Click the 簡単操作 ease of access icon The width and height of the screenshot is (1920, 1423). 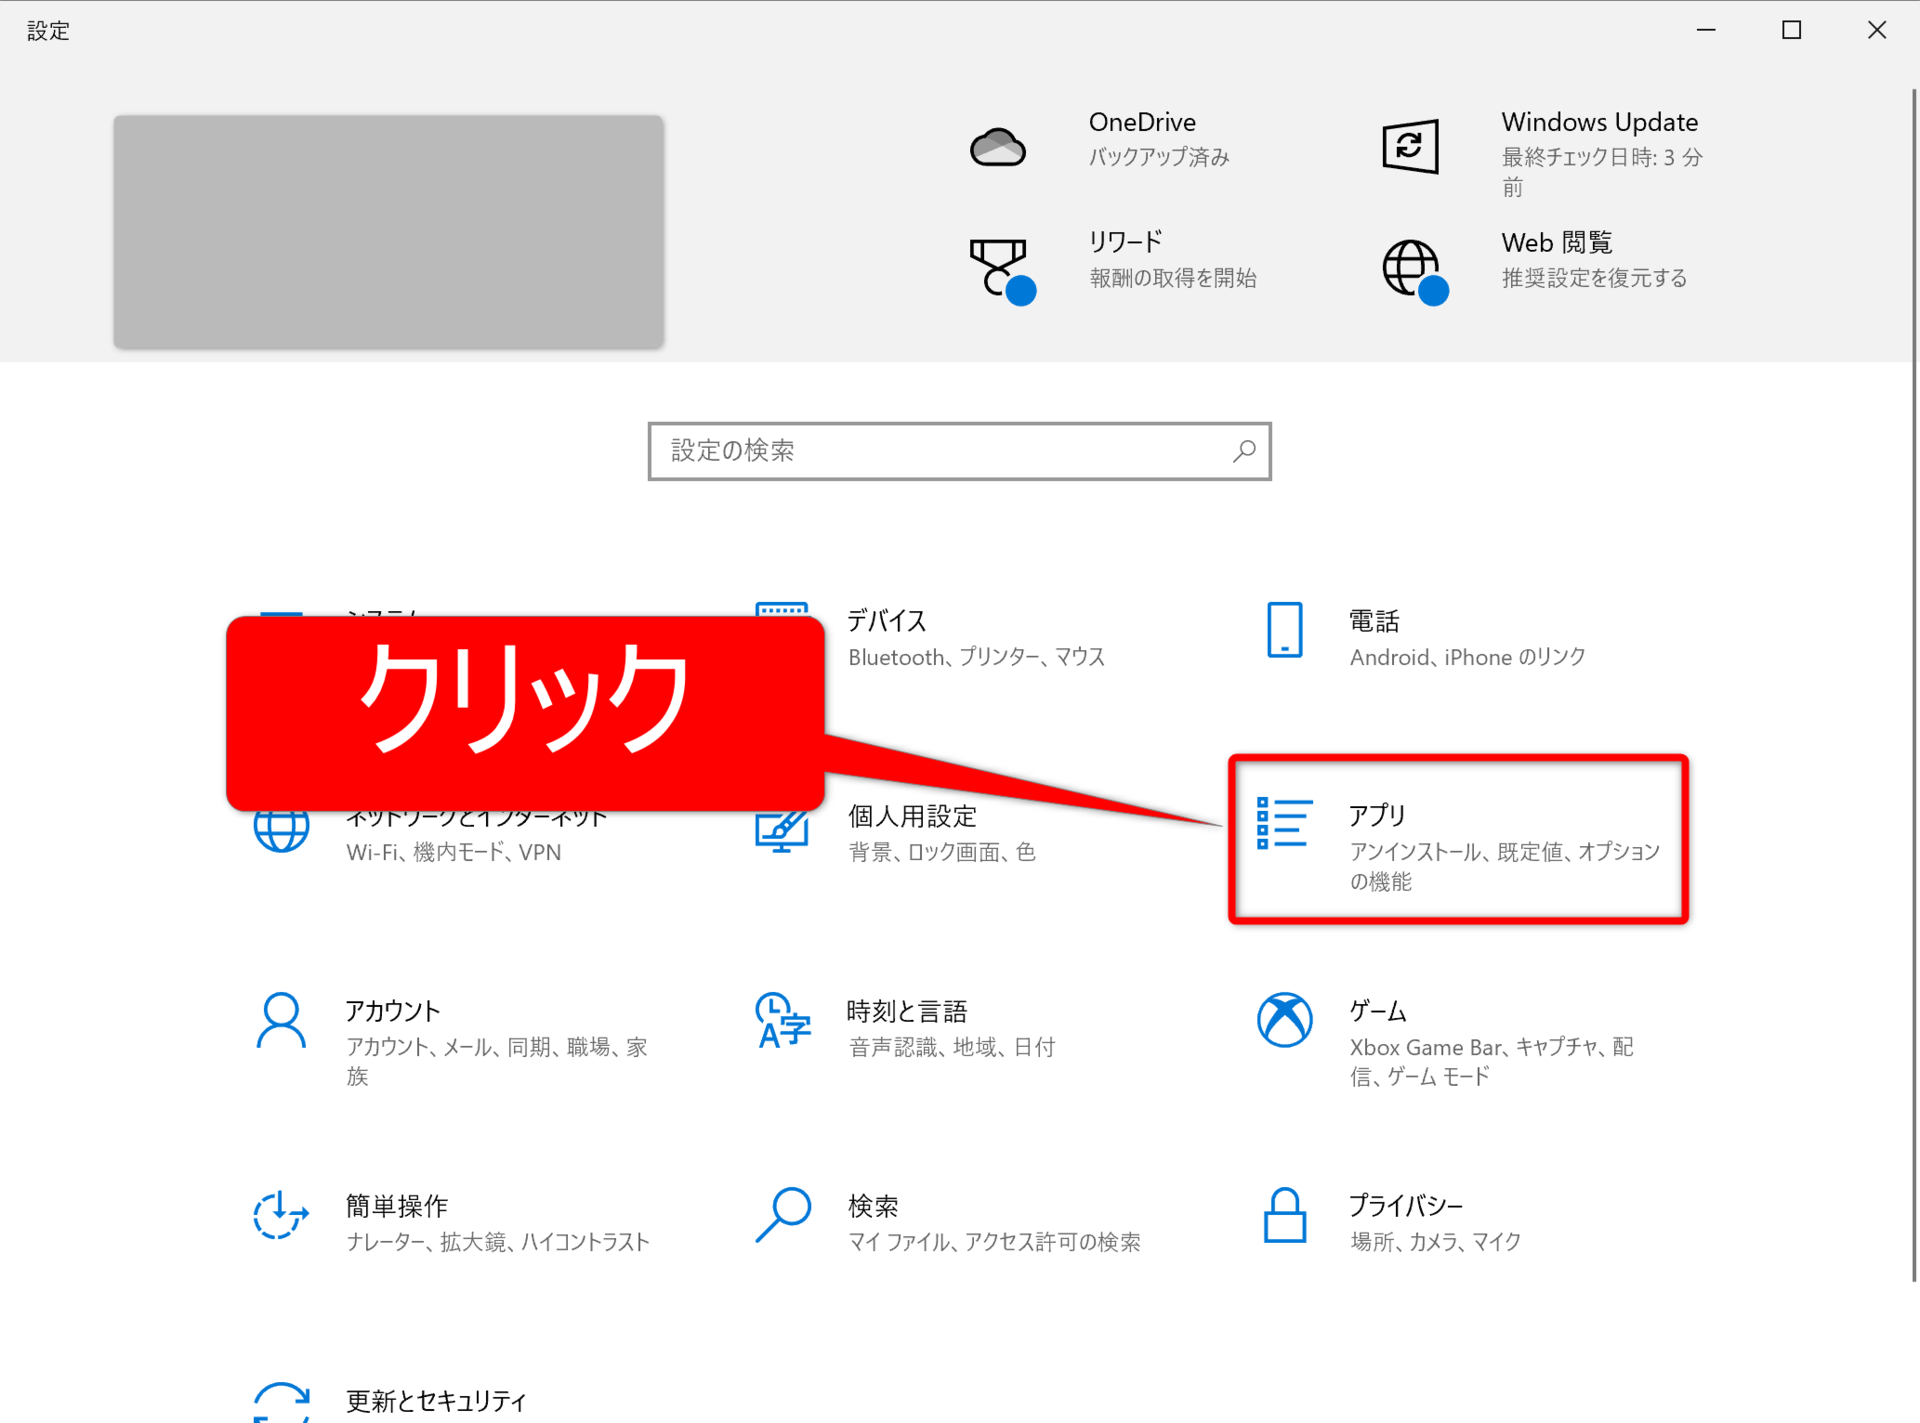[281, 1215]
